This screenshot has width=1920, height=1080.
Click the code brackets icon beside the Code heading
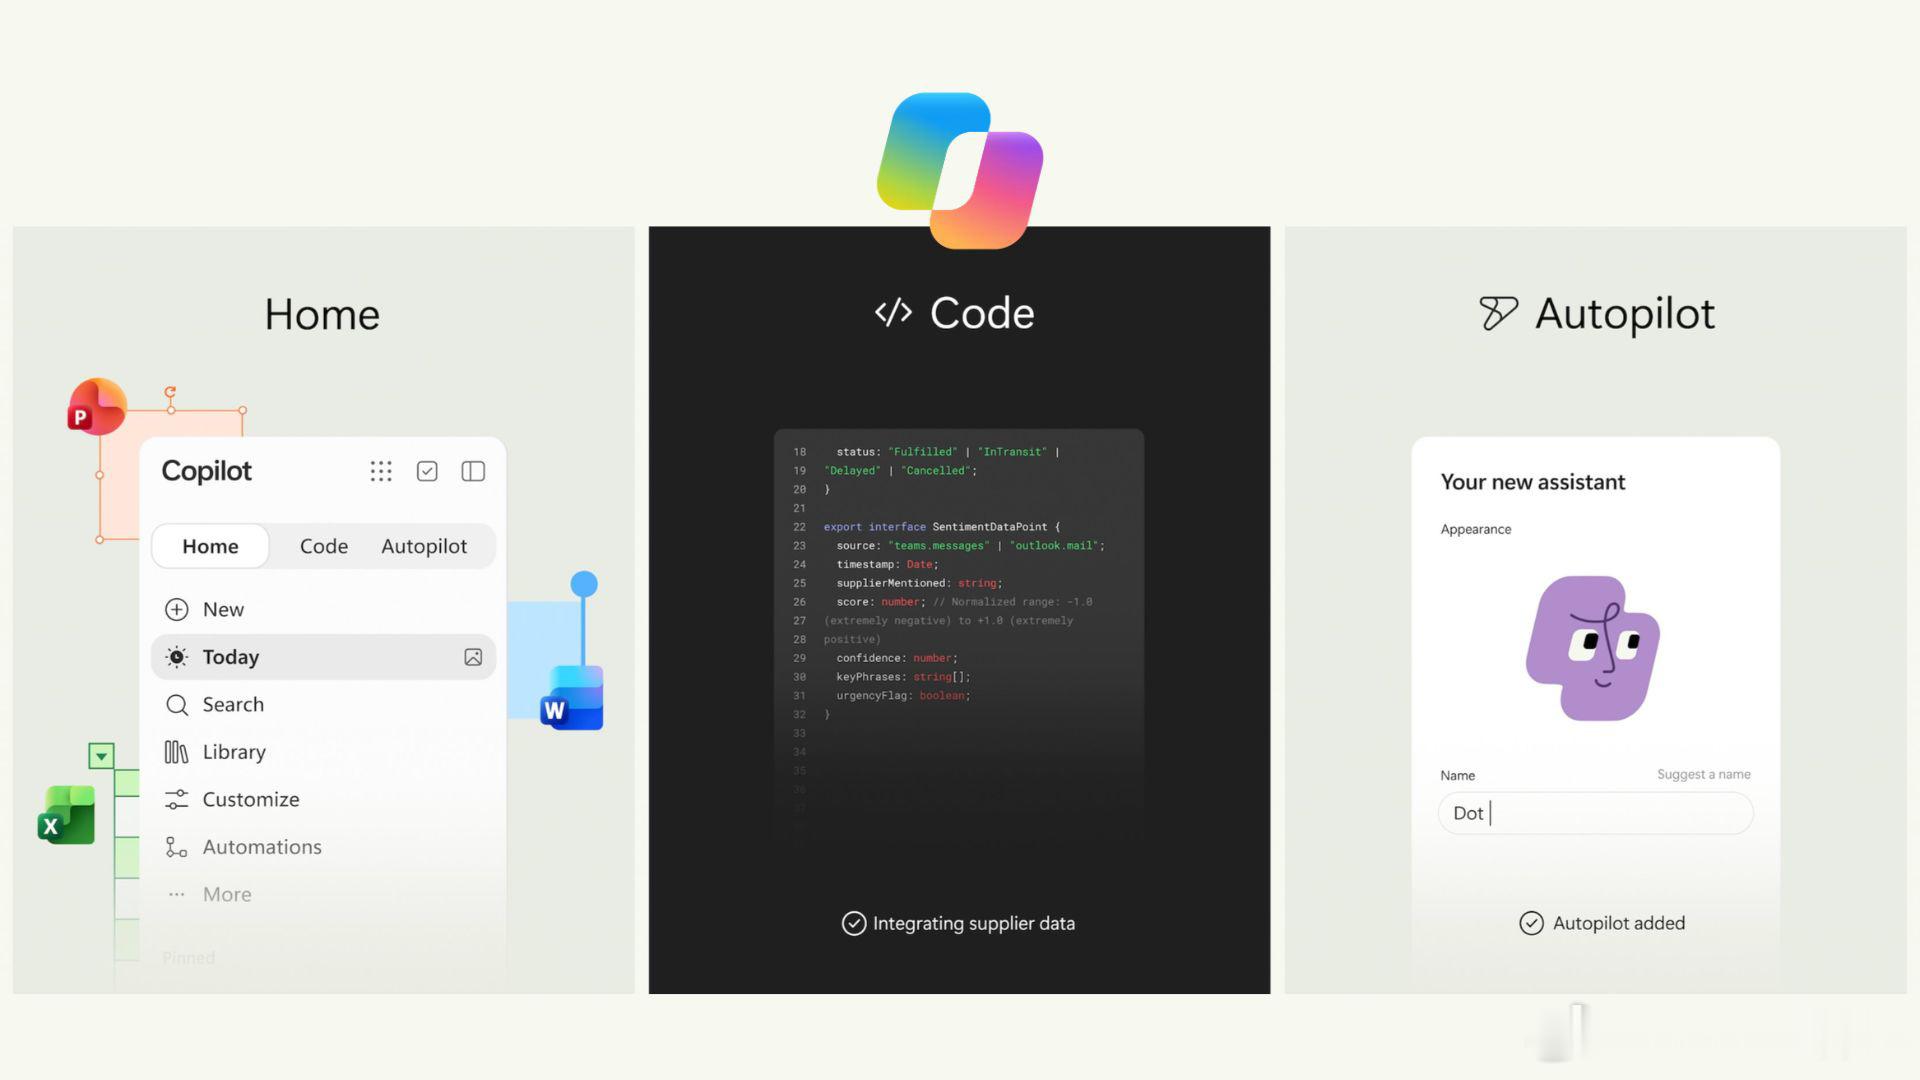[893, 313]
